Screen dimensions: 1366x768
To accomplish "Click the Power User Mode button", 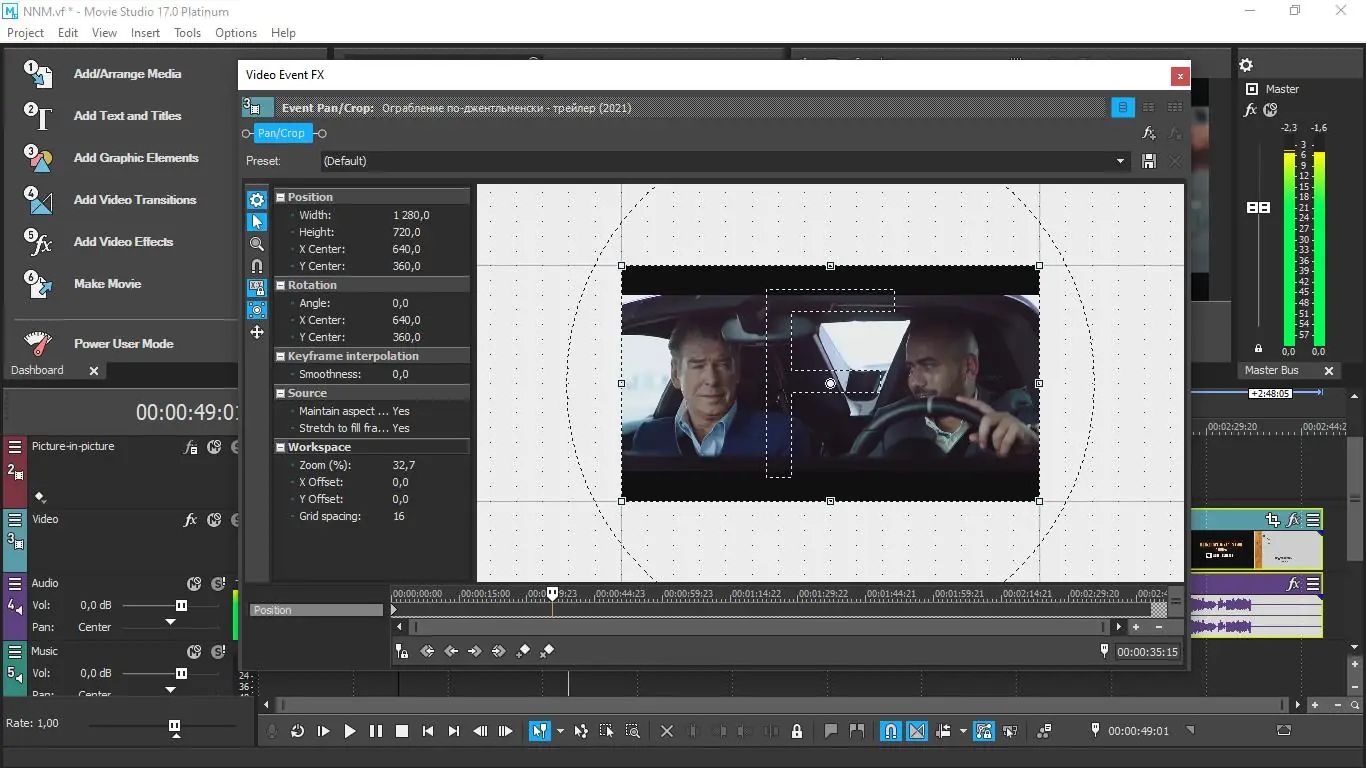I will coord(123,344).
